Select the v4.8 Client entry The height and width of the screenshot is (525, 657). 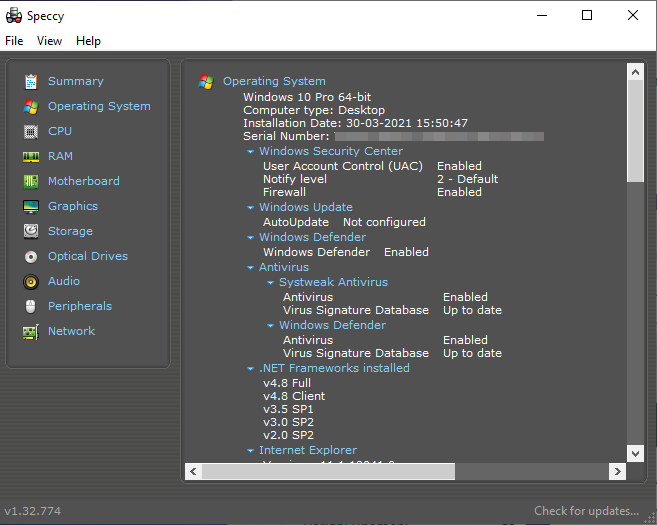coord(294,396)
